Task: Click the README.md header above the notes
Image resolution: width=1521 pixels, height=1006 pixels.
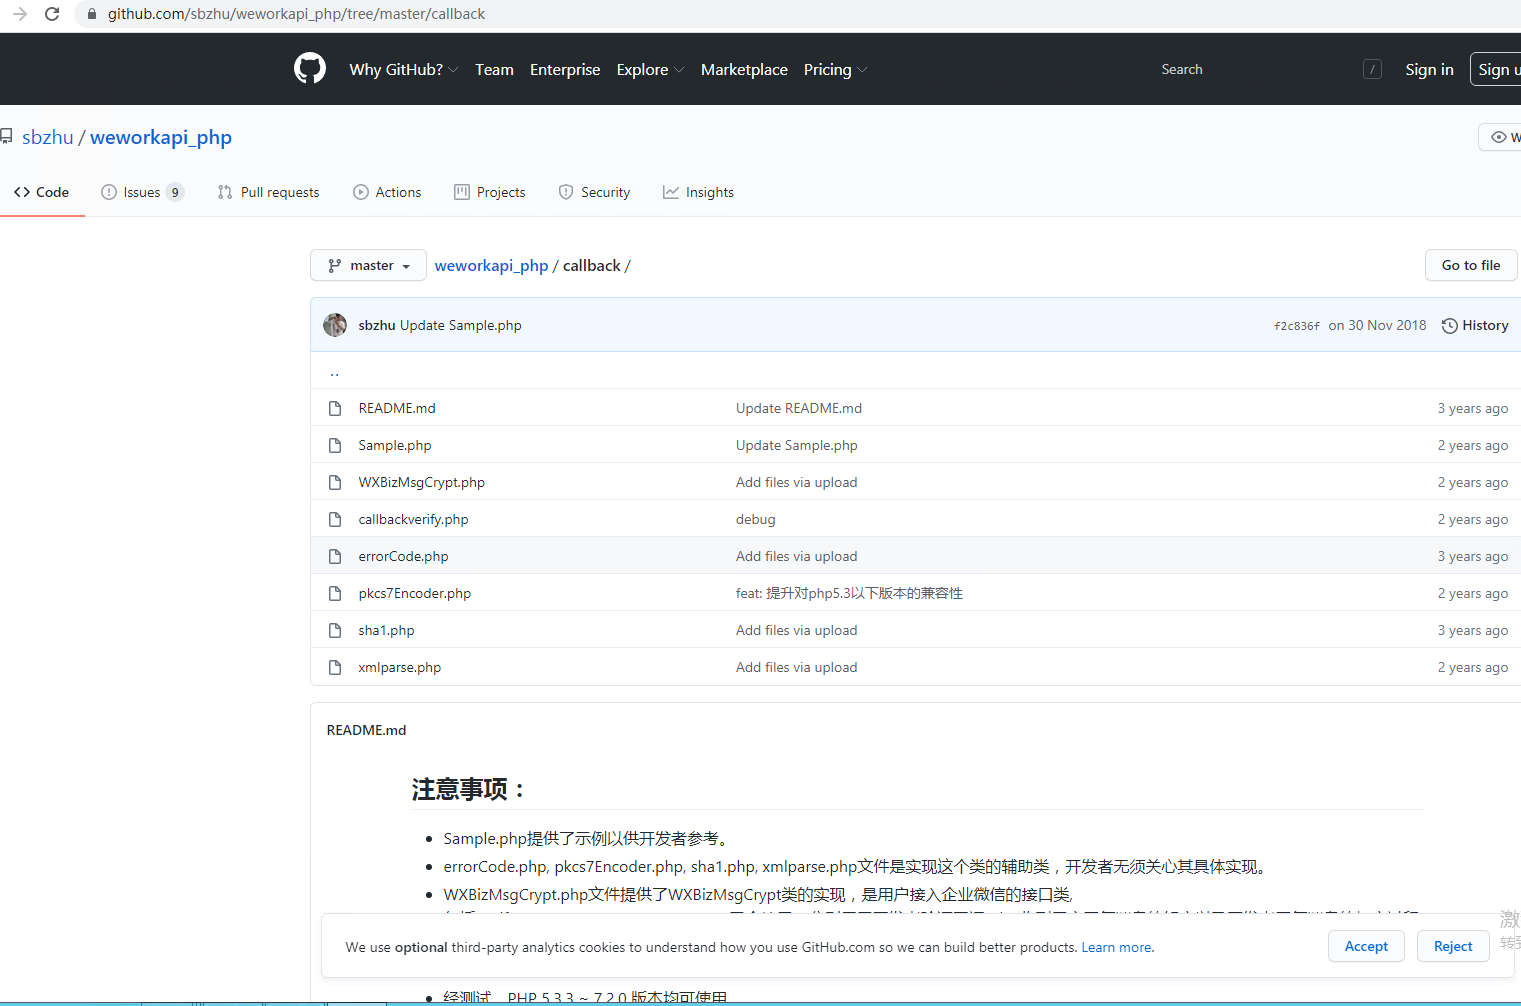Action: pyautogui.click(x=366, y=730)
